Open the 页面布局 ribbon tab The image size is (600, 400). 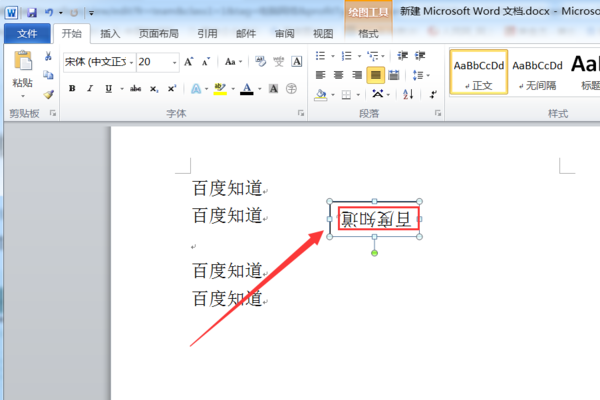pyautogui.click(x=158, y=34)
